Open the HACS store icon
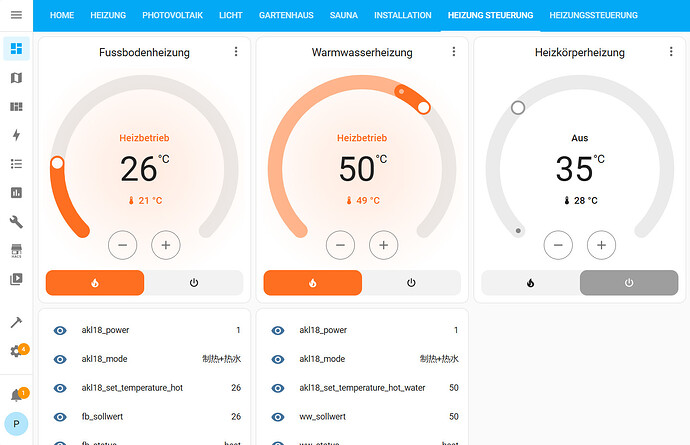 tap(16, 250)
